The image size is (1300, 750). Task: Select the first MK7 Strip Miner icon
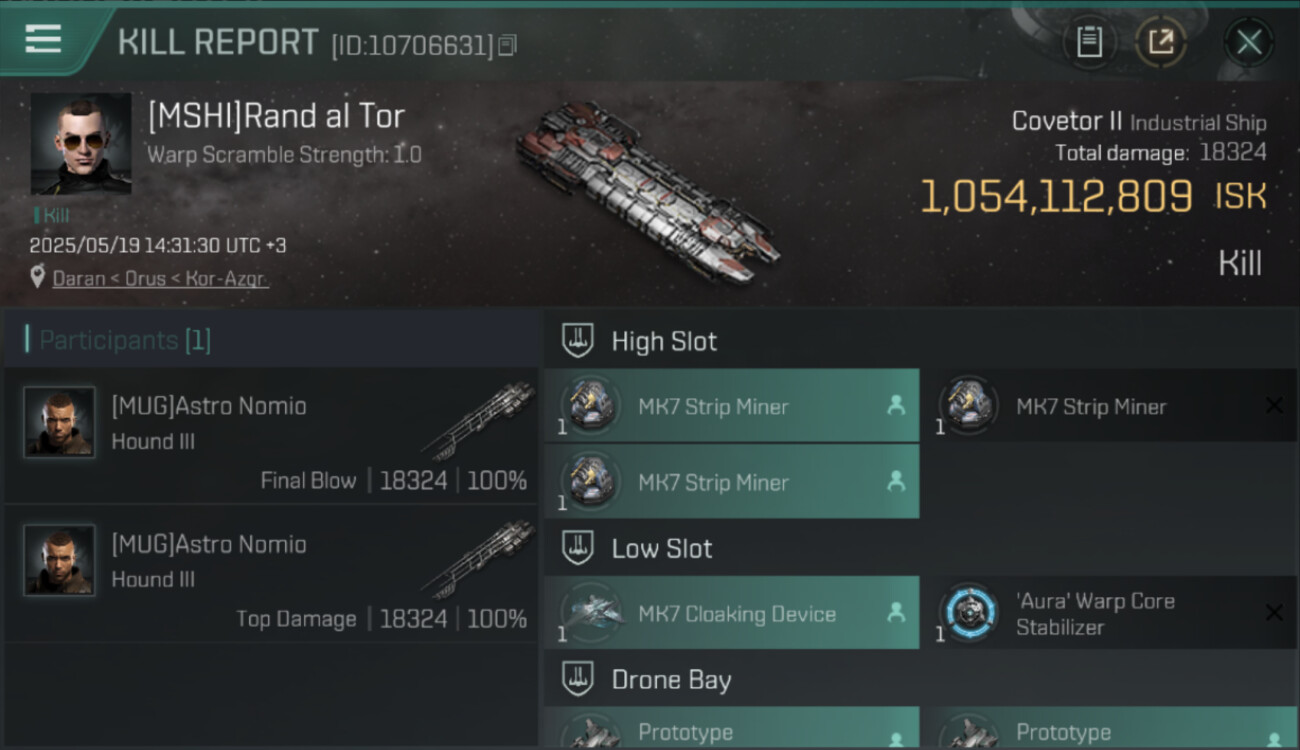pyautogui.click(x=590, y=406)
